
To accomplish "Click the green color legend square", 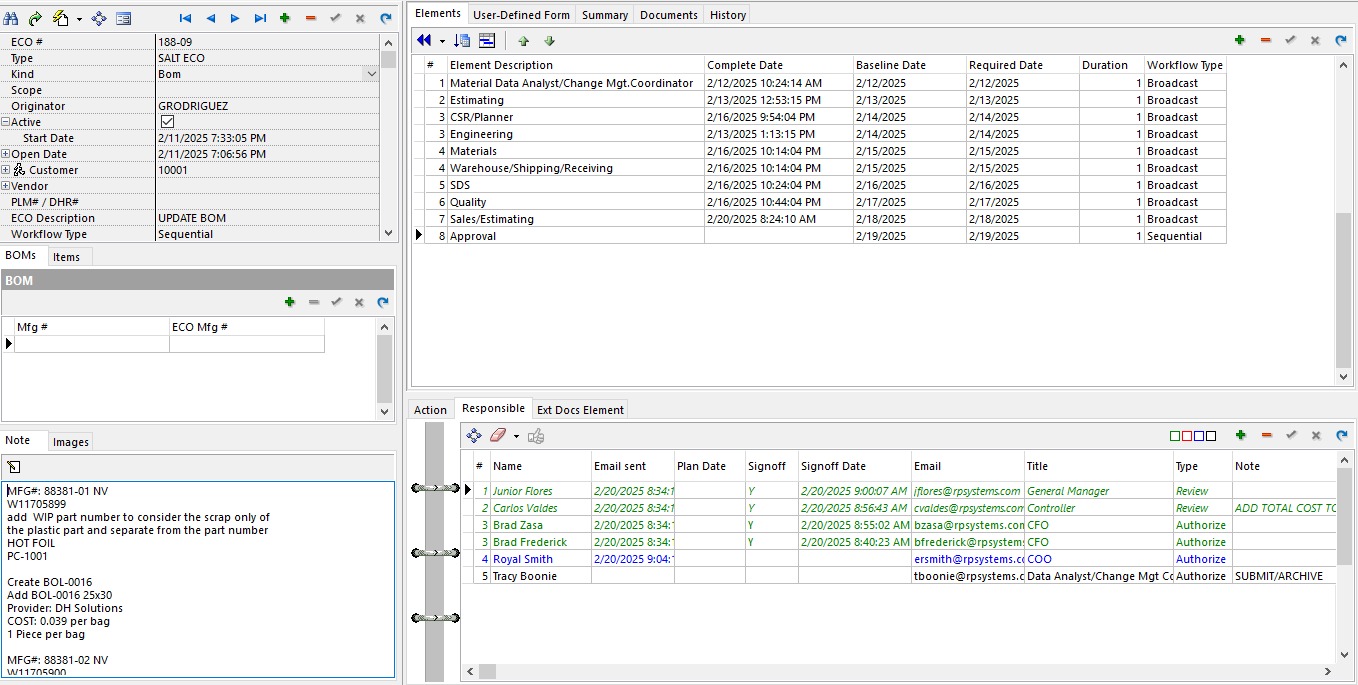I will [x=1175, y=436].
